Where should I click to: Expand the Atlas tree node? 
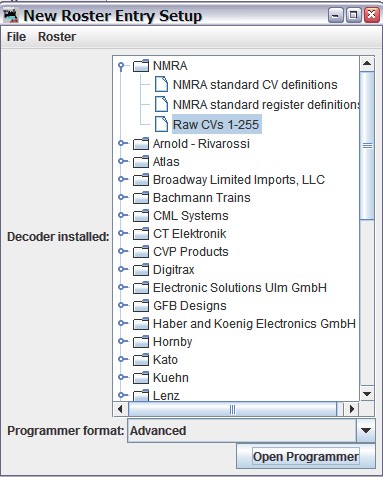point(123,161)
